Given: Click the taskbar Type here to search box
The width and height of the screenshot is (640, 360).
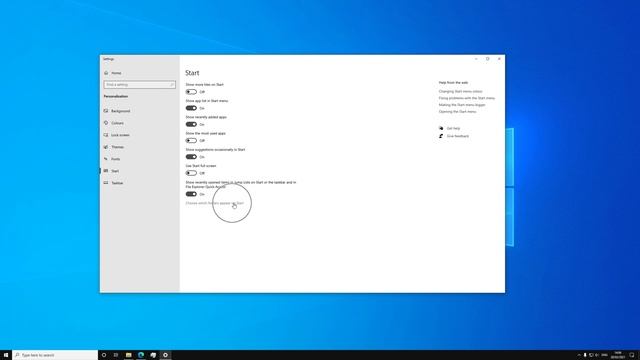Looking at the screenshot, I should point(55,355).
